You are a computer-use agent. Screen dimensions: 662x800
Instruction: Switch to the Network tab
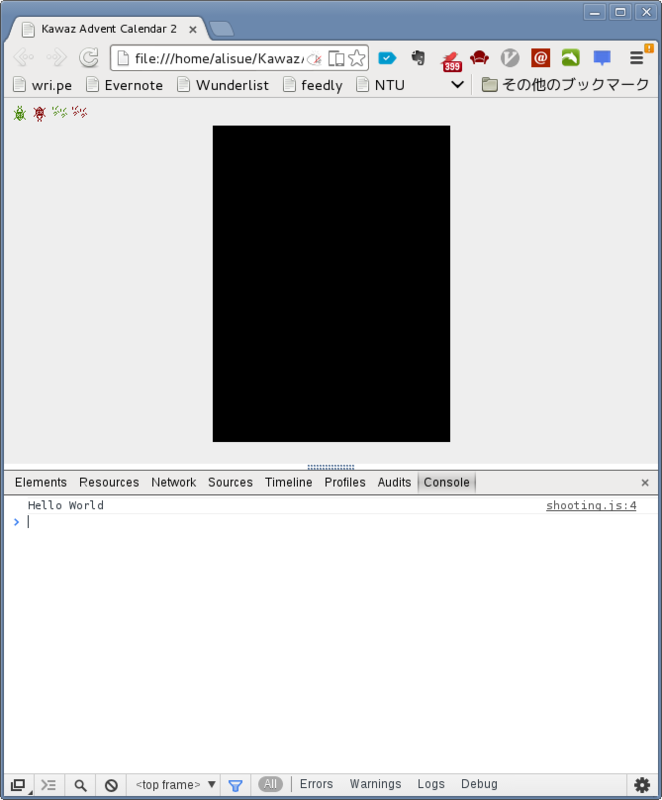click(174, 483)
